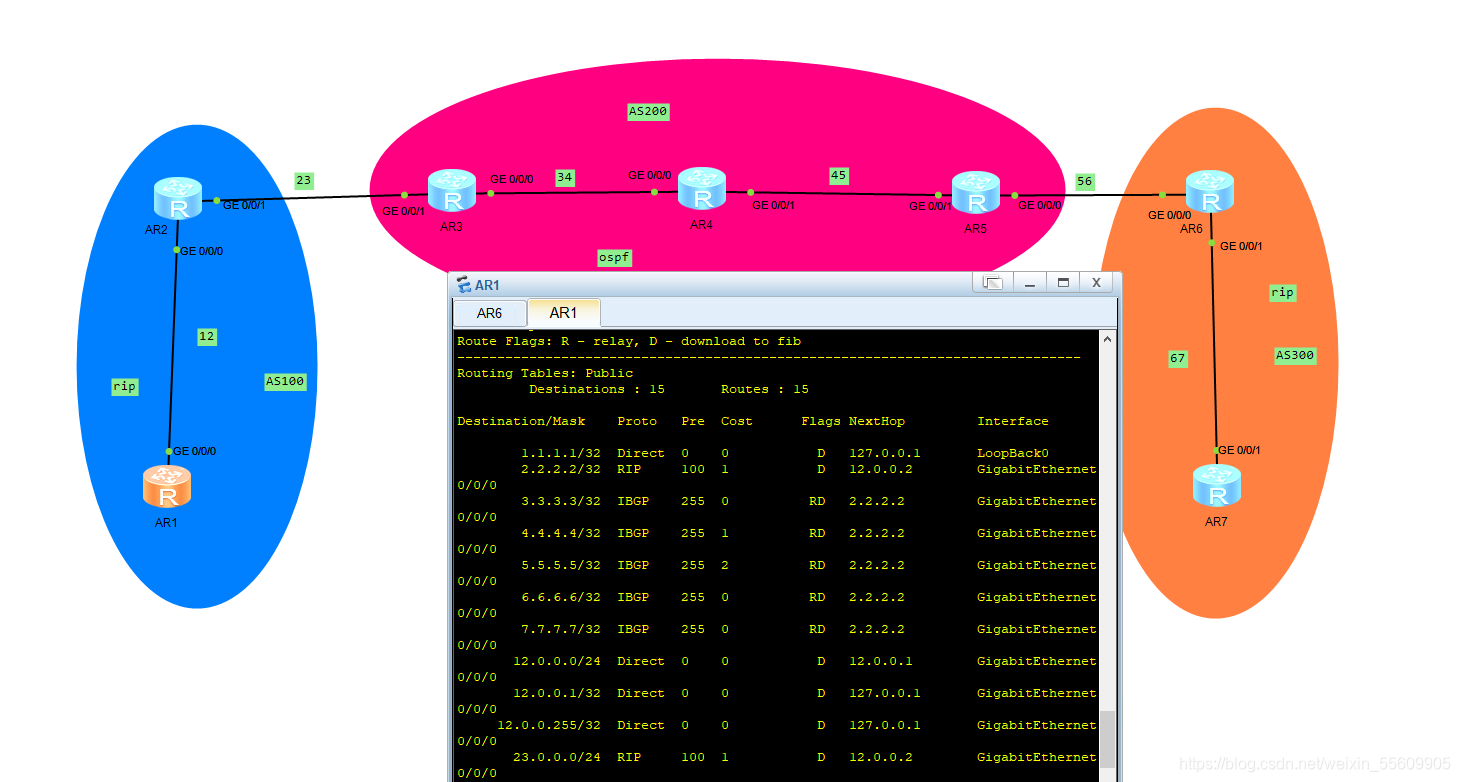Click the Routing Tables: Public line
The image size is (1460, 782).
point(545,373)
